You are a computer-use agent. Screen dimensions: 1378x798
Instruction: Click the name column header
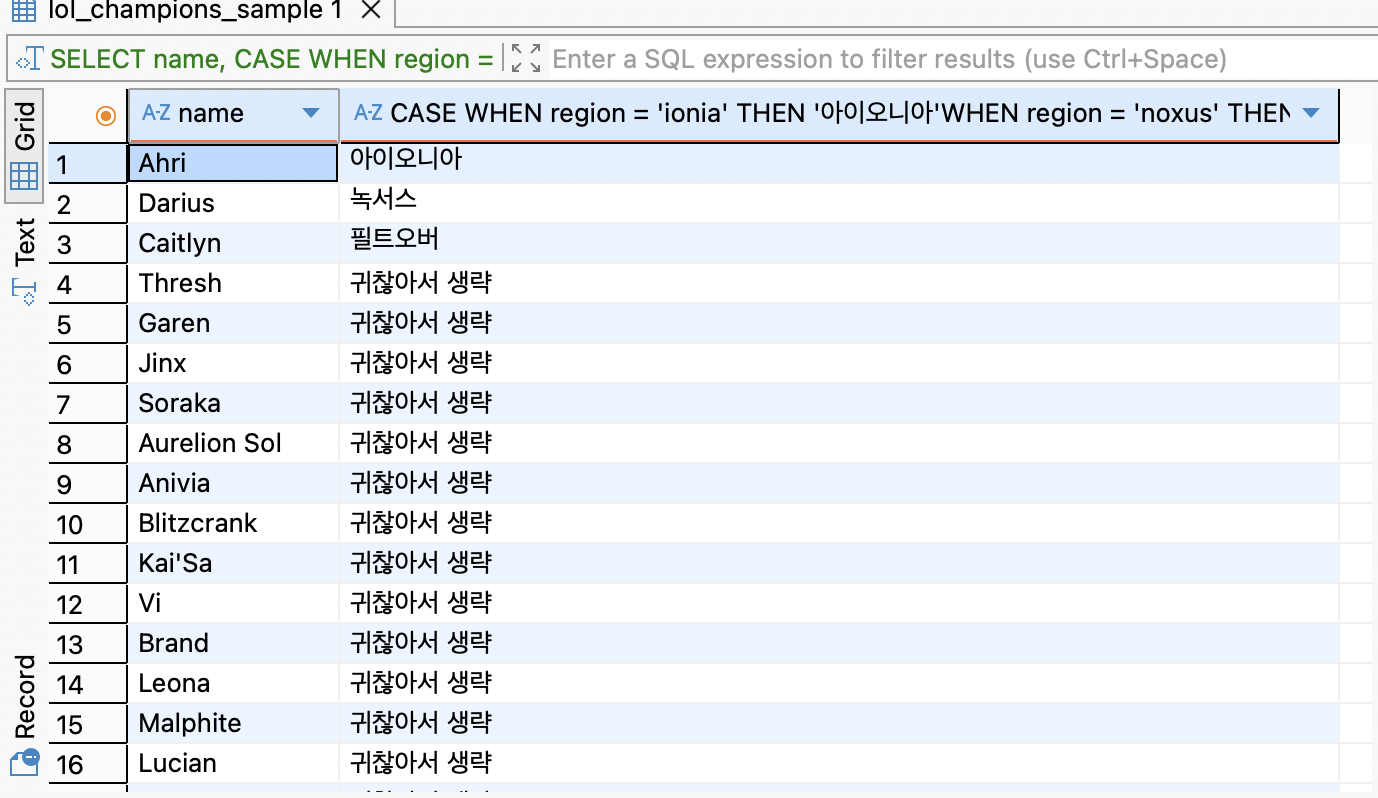pos(233,115)
